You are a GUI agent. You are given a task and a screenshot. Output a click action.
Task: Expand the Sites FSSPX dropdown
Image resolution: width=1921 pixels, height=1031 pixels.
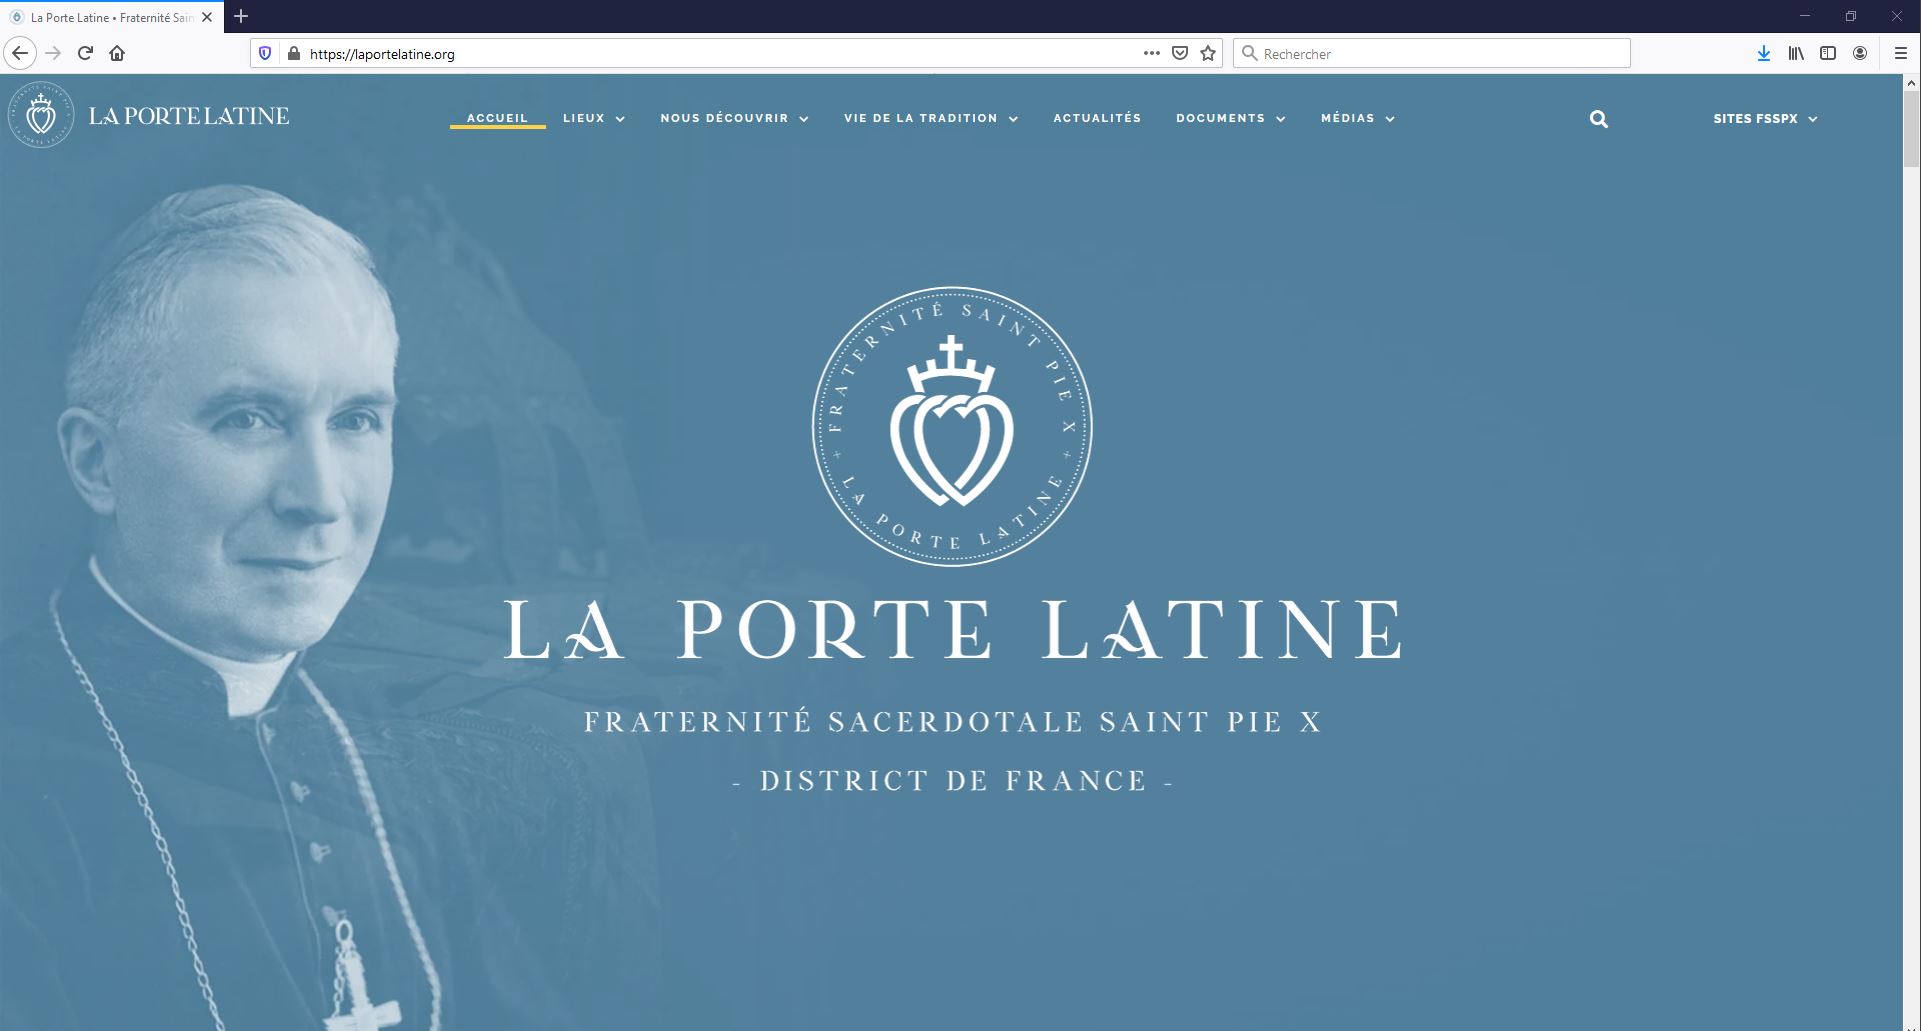[1765, 118]
